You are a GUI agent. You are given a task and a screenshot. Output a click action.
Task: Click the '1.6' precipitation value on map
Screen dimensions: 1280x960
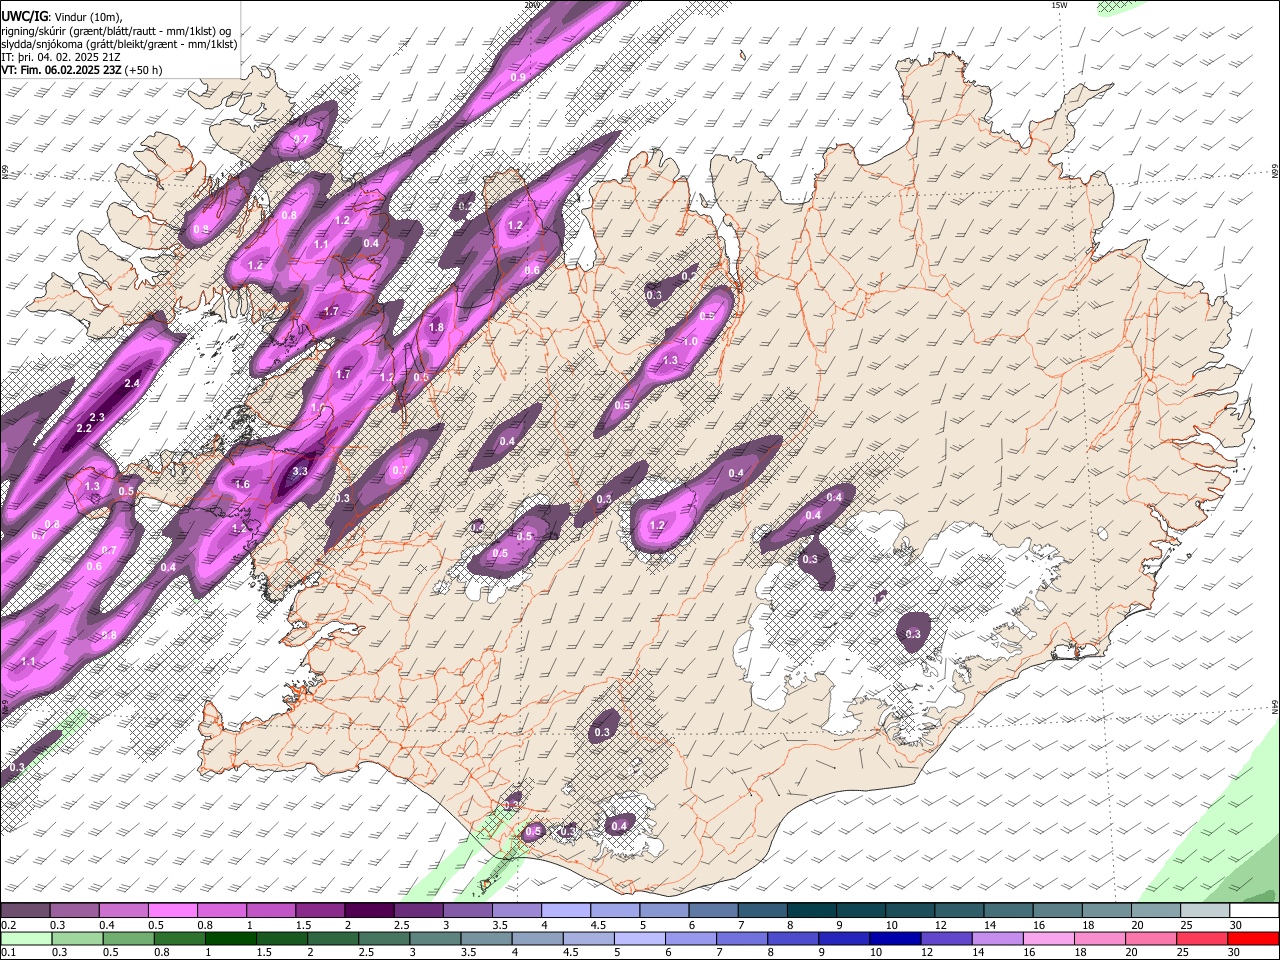(242, 484)
